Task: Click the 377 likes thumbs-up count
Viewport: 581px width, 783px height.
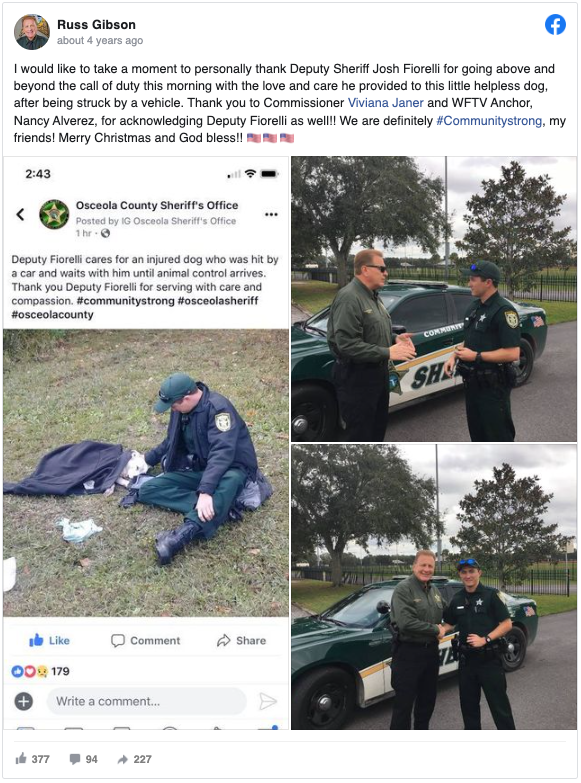Action: pos(32,759)
